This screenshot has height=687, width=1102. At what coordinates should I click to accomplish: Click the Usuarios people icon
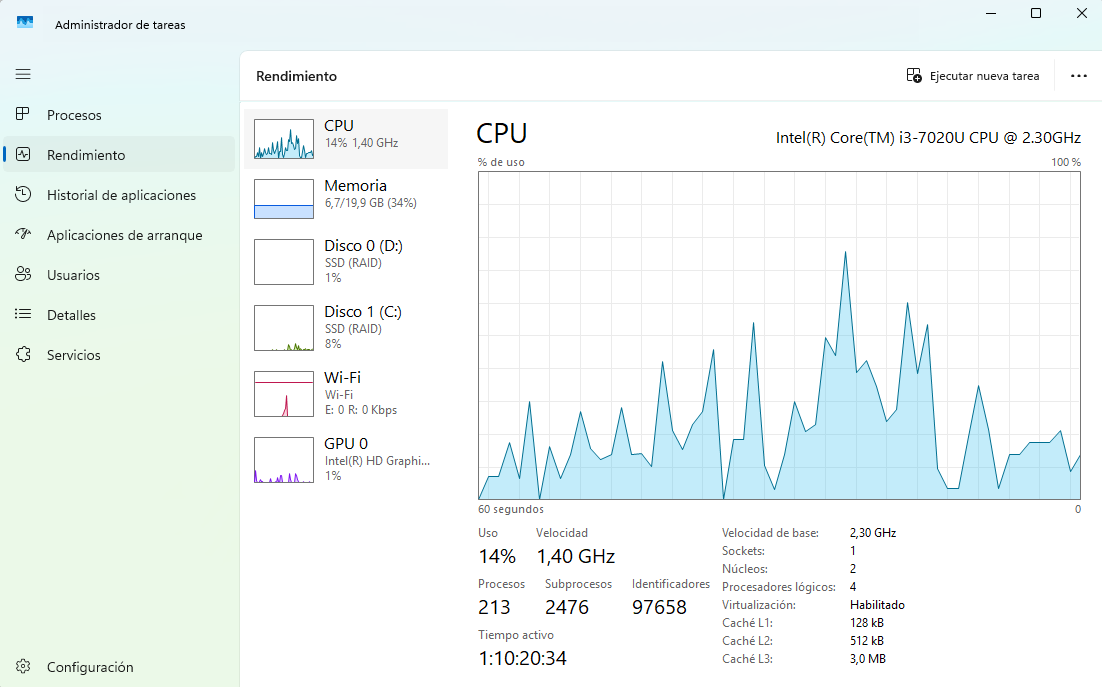pos(23,274)
